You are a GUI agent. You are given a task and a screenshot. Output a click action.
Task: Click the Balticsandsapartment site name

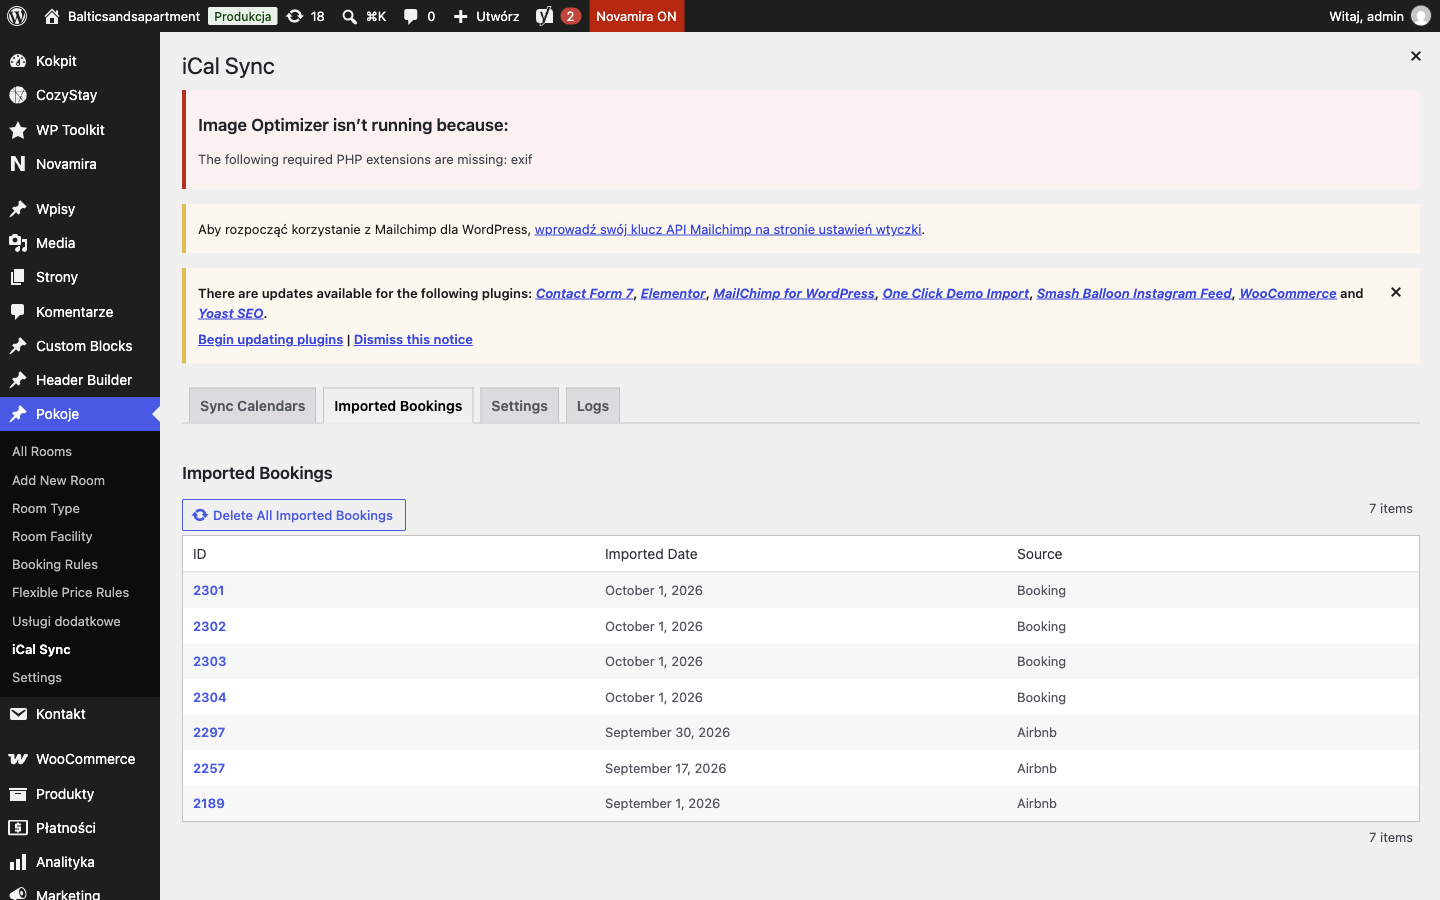[134, 16]
